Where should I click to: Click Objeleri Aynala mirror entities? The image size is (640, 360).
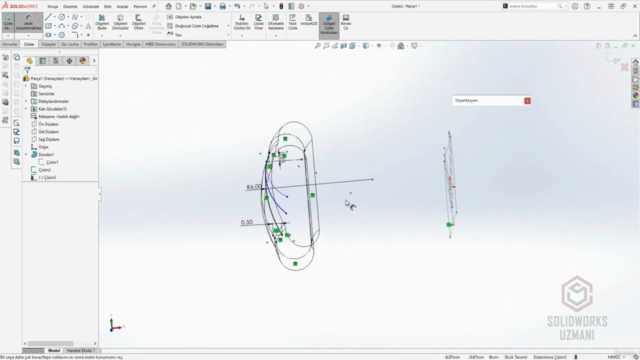pyautogui.click(x=184, y=17)
